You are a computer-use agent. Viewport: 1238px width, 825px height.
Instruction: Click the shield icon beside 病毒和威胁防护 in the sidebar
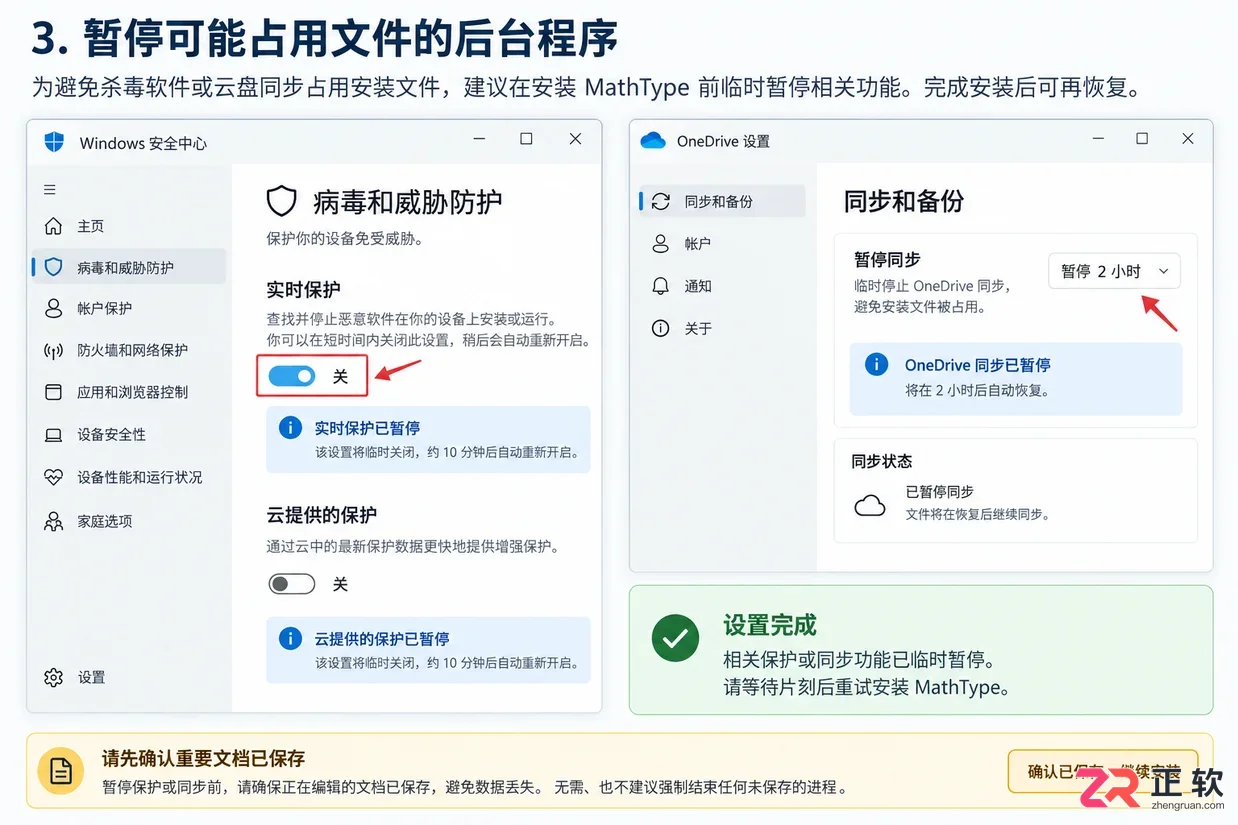(x=54, y=267)
